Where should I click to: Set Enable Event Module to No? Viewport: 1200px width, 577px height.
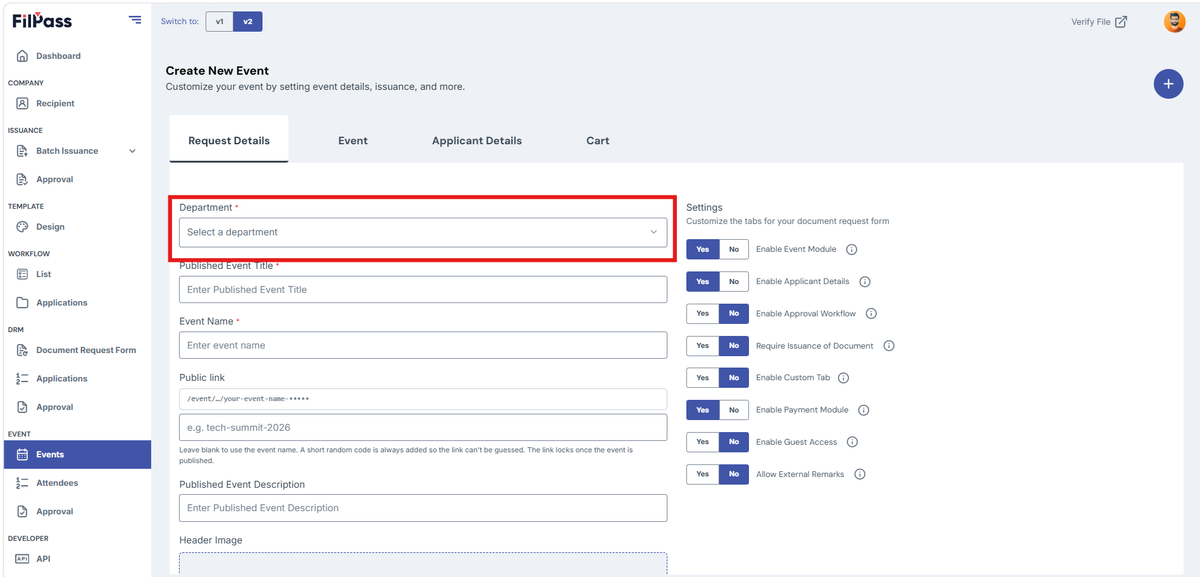point(734,249)
